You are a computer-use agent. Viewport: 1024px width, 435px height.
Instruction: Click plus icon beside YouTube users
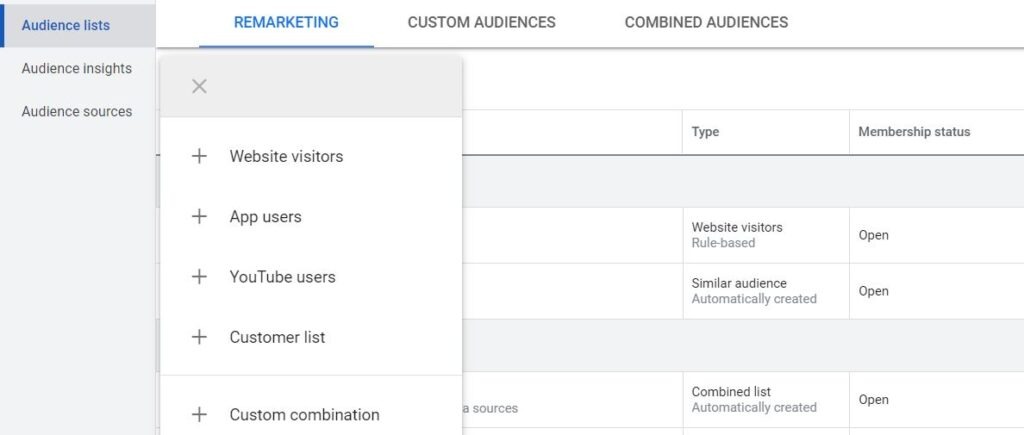[199, 277]
